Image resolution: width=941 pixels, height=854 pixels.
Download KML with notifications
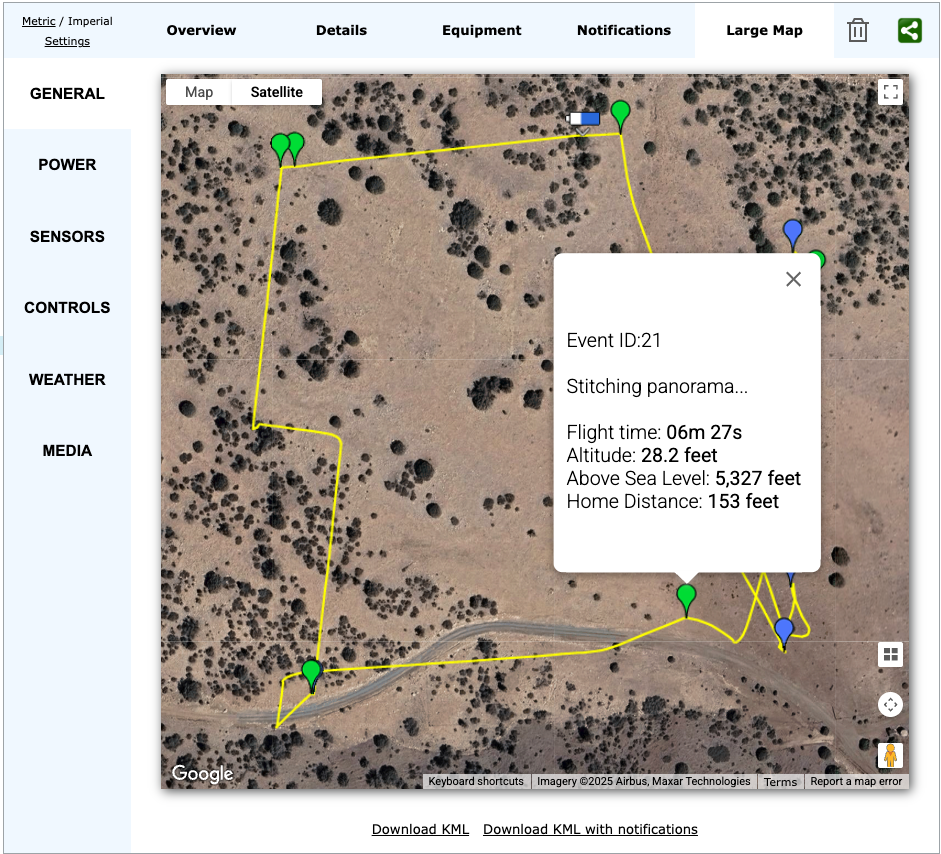pyautogui.click(x=590, y=829)
